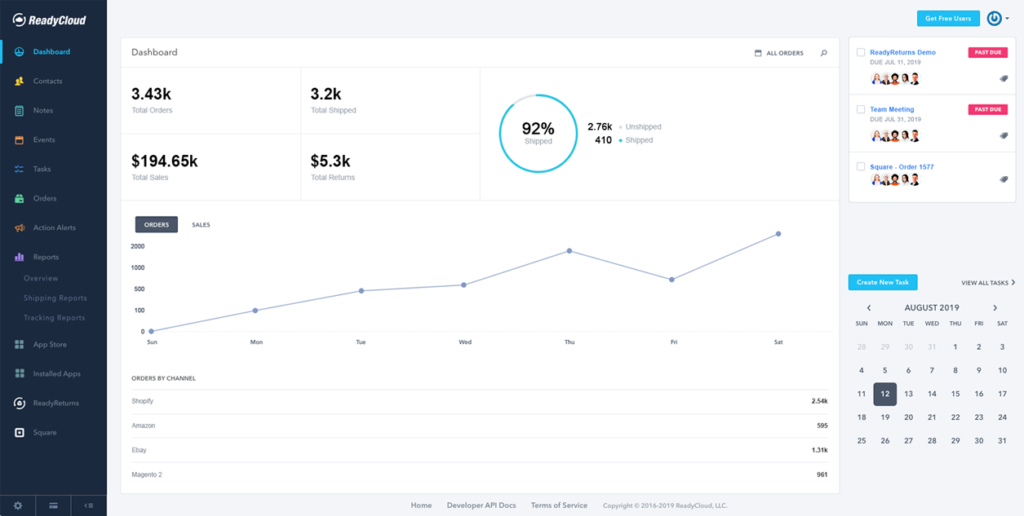Screen dimensions: 1024x516
Task: Open the Installed Apps grid icon
Action: pyautogui.click(x=20, y=374)
